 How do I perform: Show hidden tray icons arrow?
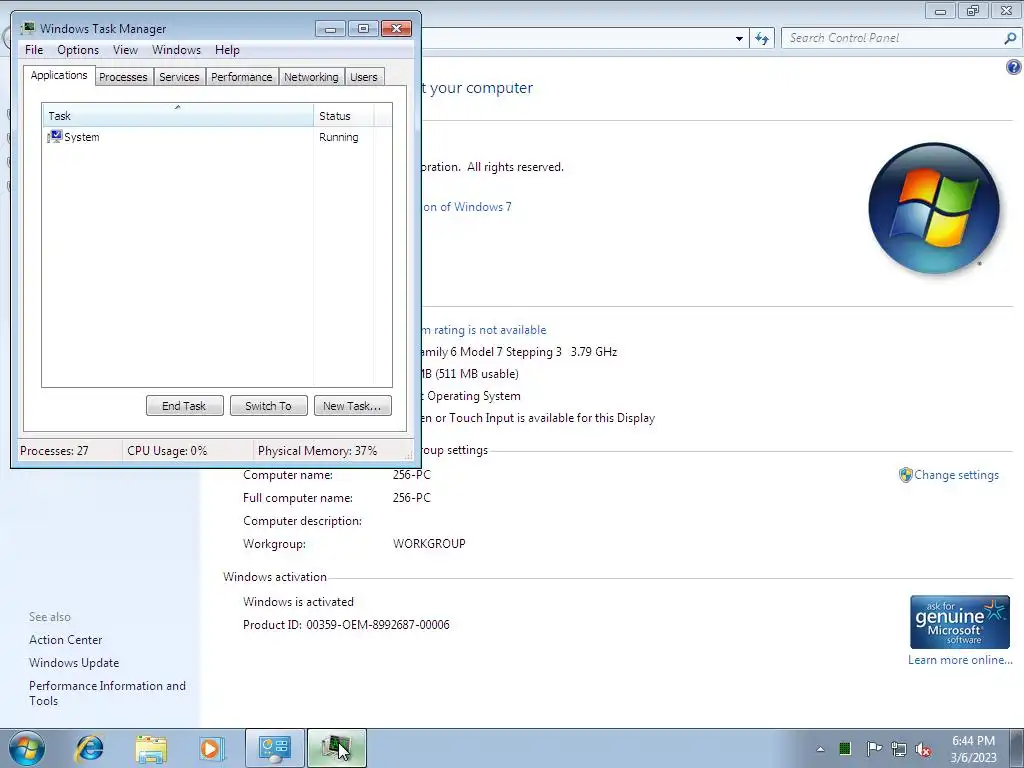(820, 749)
